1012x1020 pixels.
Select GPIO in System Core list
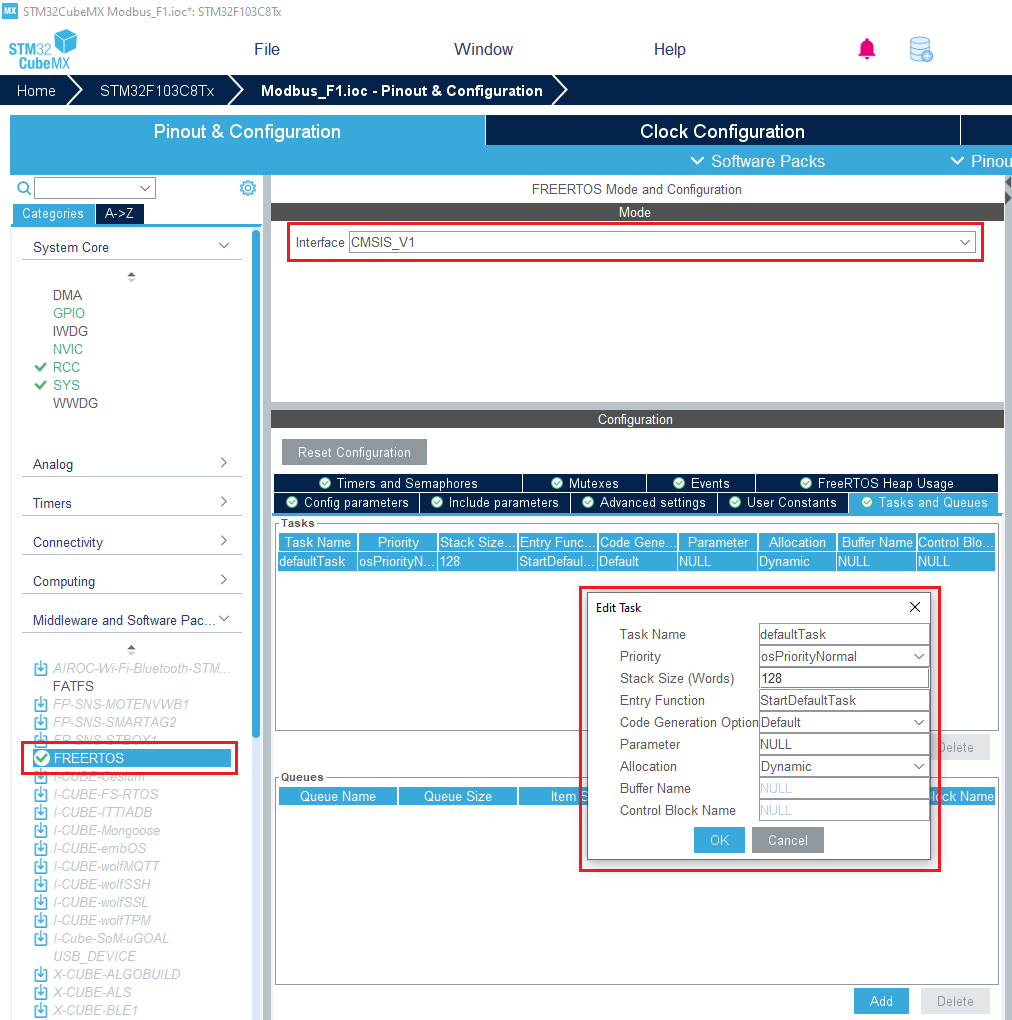[69, 313]
